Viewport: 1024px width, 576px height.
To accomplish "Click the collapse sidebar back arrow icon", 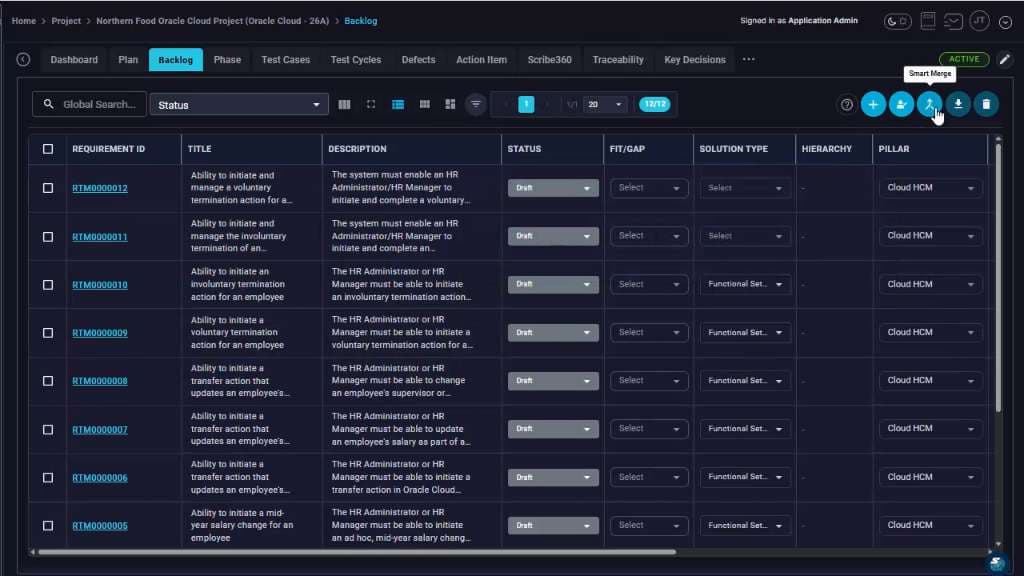I will click(24, 59).
